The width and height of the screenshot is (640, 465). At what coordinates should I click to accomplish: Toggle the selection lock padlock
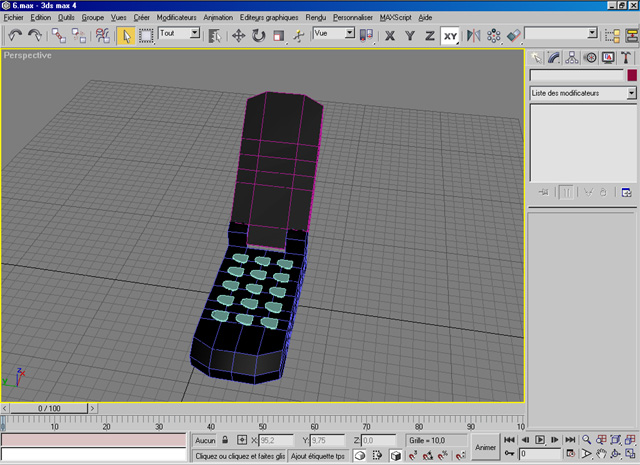pos(226,440)
